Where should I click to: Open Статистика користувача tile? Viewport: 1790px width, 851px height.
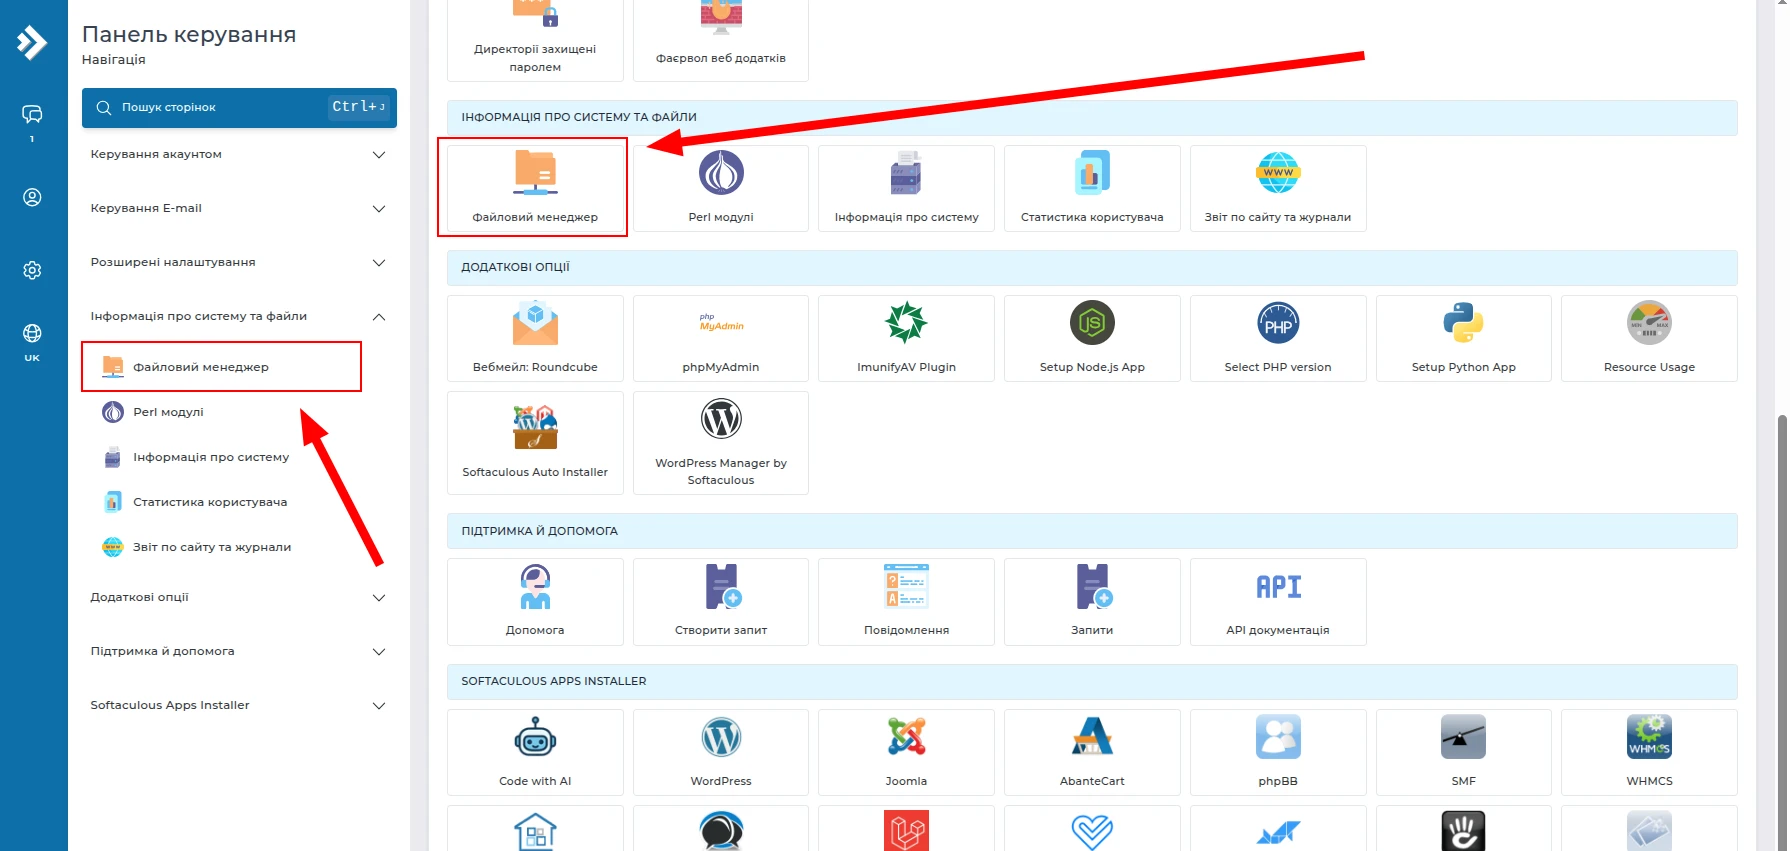pyautogui.click(x=1092, y=188)
